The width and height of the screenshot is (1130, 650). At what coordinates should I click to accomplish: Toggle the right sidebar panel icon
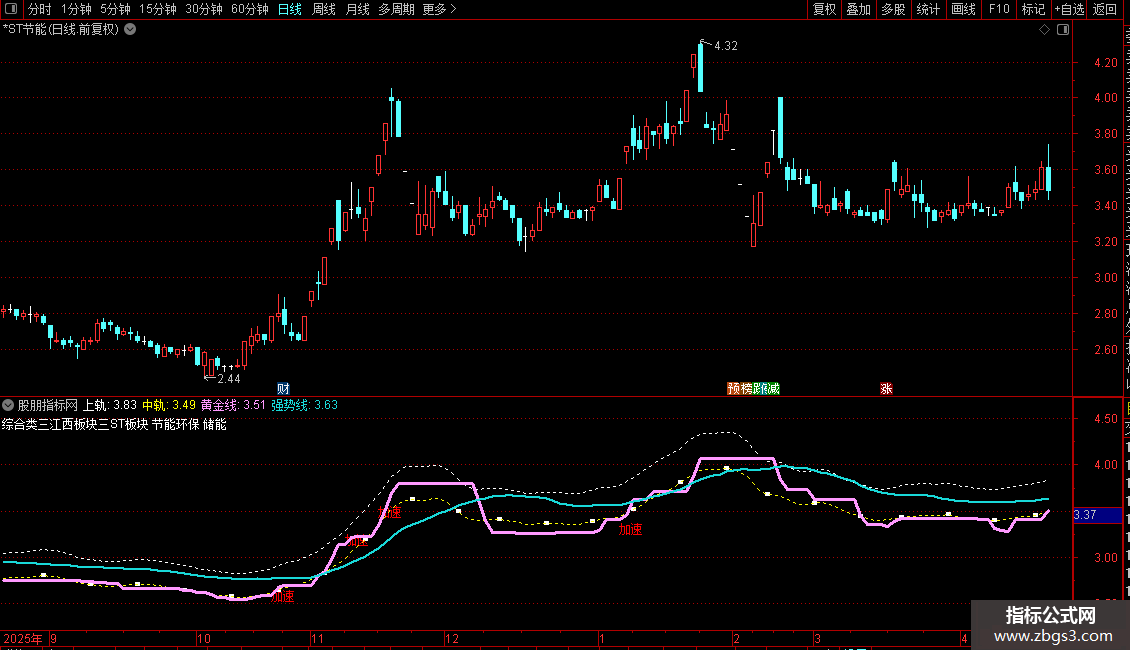[x=1063, y=30]
